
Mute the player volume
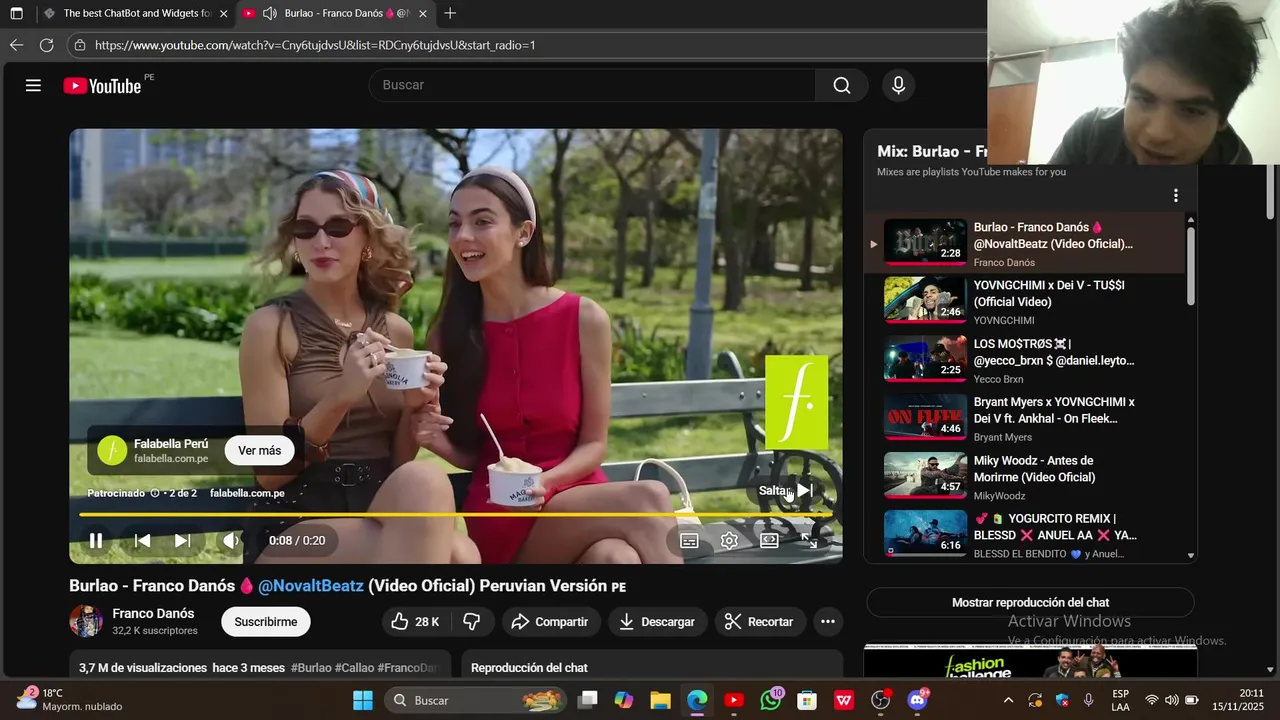click(230, 540)
